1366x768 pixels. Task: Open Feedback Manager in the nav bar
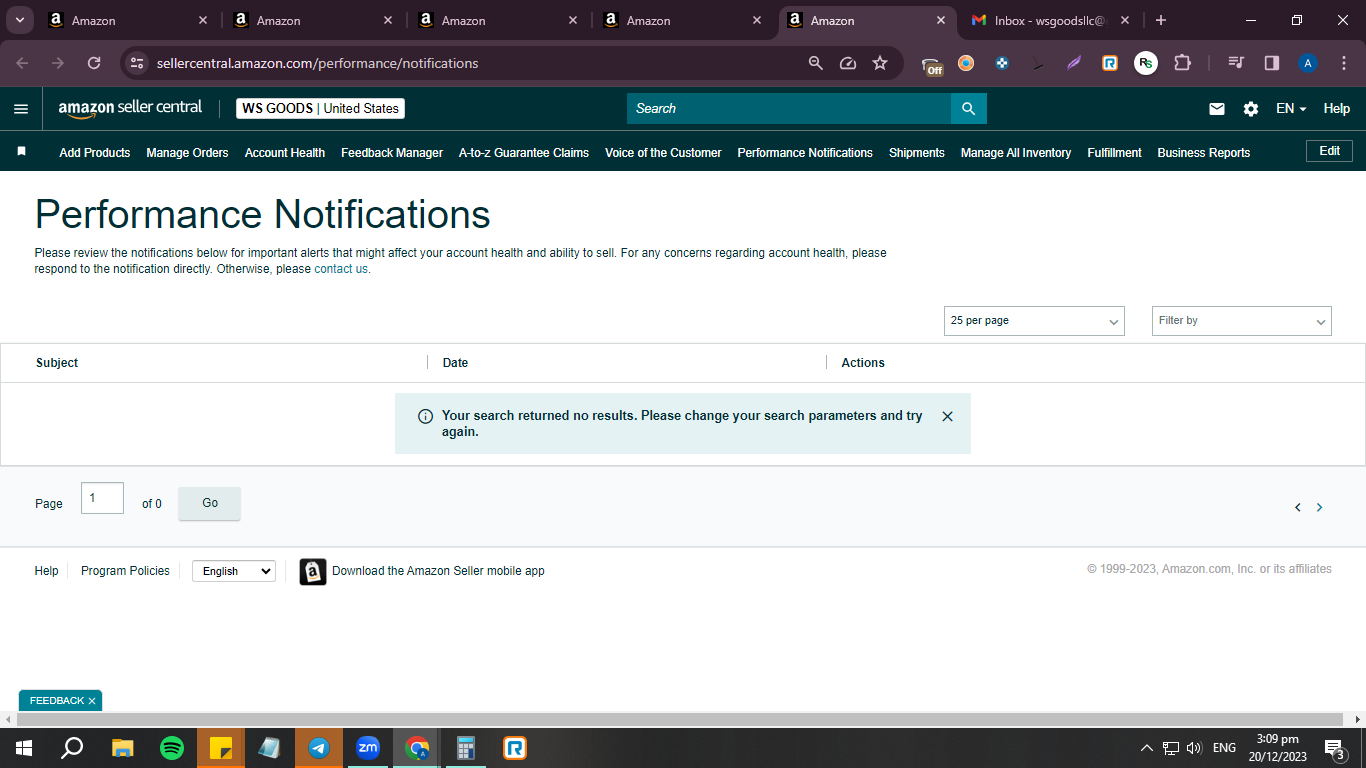coord(392,153)
